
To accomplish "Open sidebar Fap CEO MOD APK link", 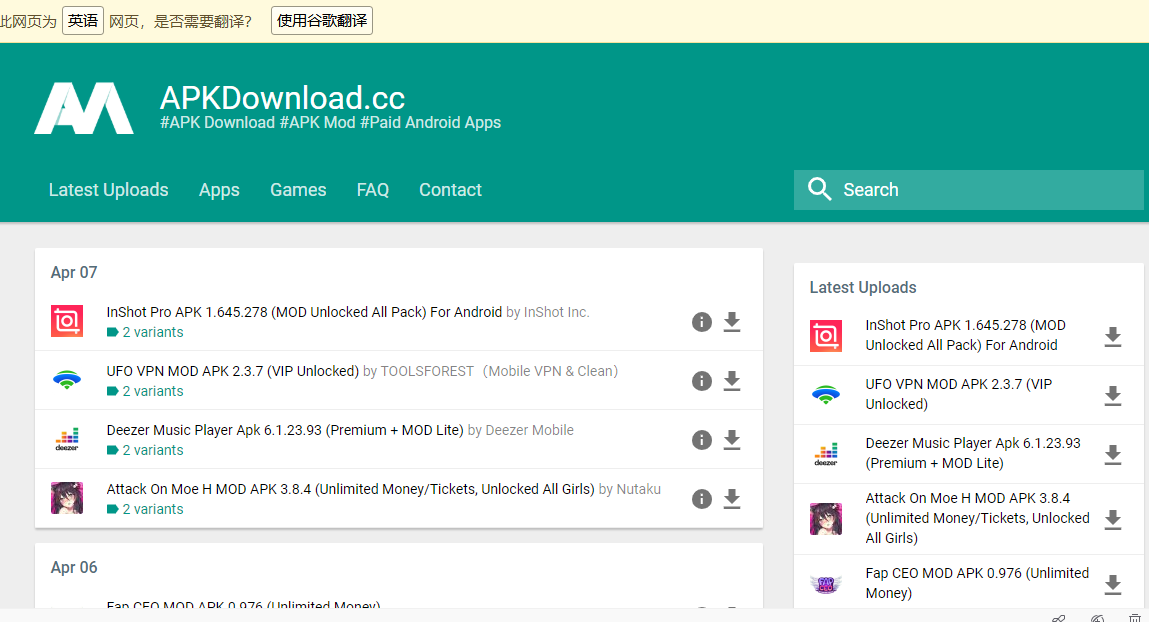I will coord(977,583).
